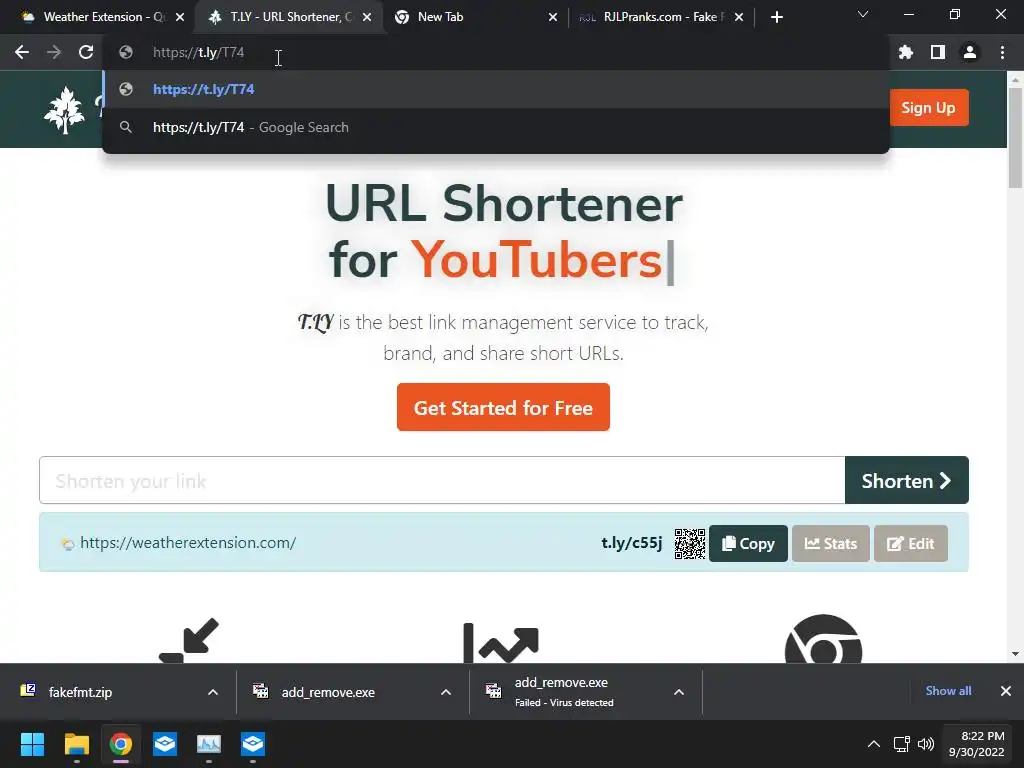Viewport: 1024px width, 768px height.
Task: Close the RJLPranks.com tab
Action: 739,17
